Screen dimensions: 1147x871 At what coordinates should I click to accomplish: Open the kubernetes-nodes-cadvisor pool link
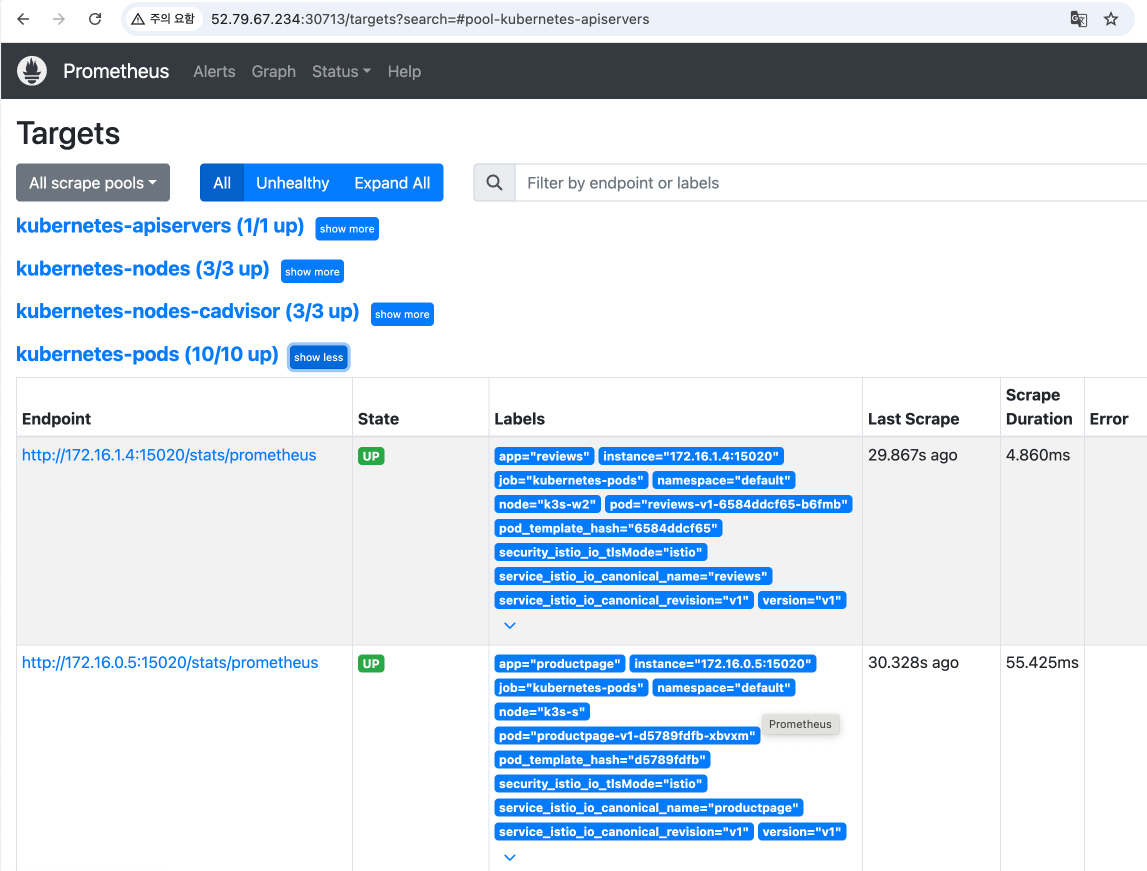coord(187,312)
